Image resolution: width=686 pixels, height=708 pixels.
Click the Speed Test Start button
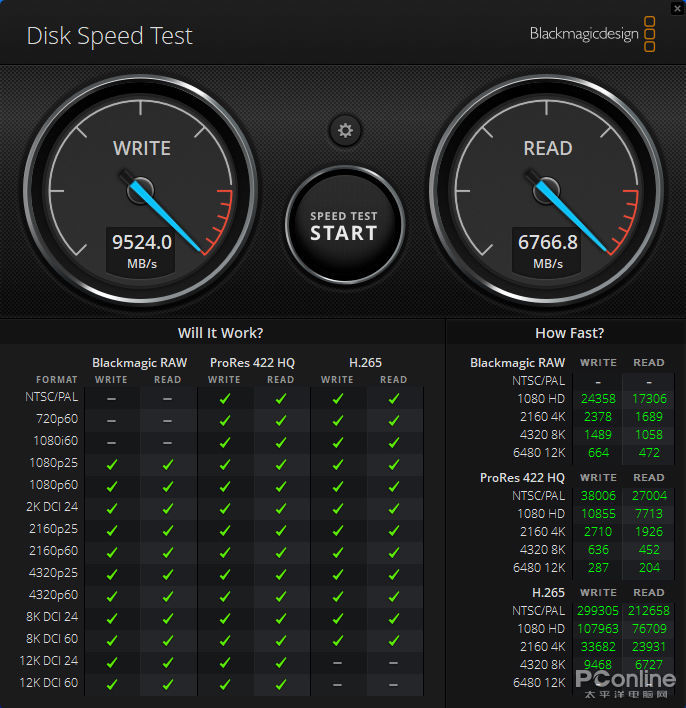coord(345,225)
